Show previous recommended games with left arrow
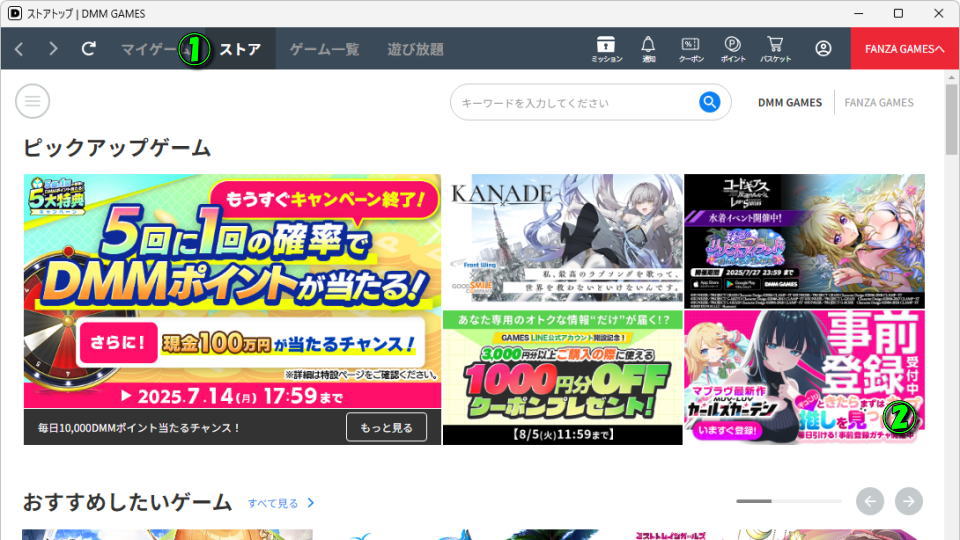The image size is (960, 540). pos(870,501)
